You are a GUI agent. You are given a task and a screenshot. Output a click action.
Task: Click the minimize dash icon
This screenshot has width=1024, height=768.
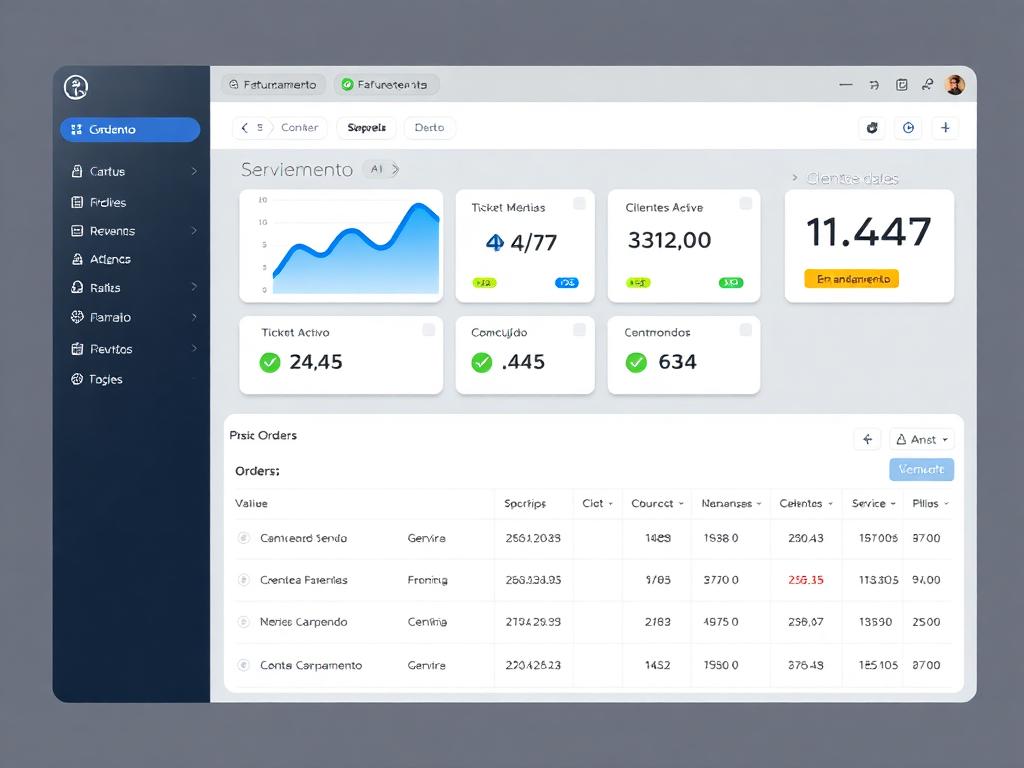click(x=846, y=84)
